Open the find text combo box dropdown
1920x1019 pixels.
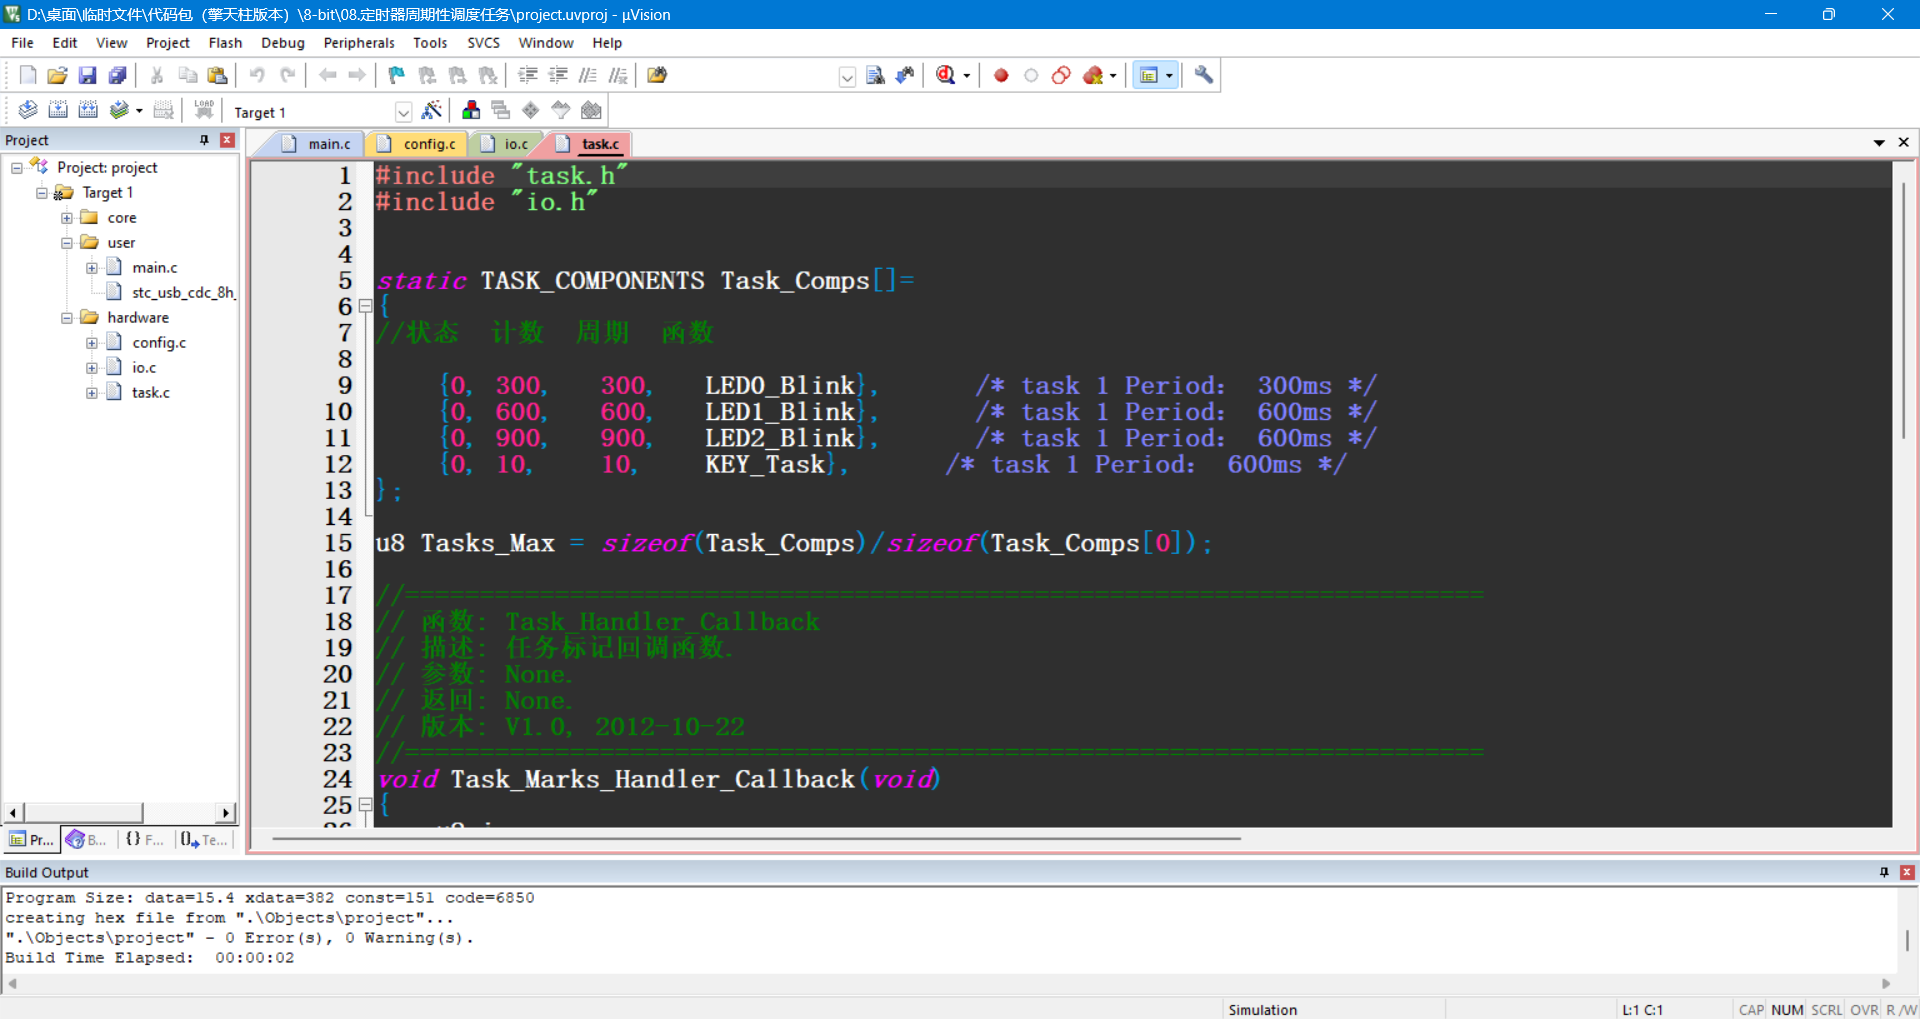(x=847, y=77)
